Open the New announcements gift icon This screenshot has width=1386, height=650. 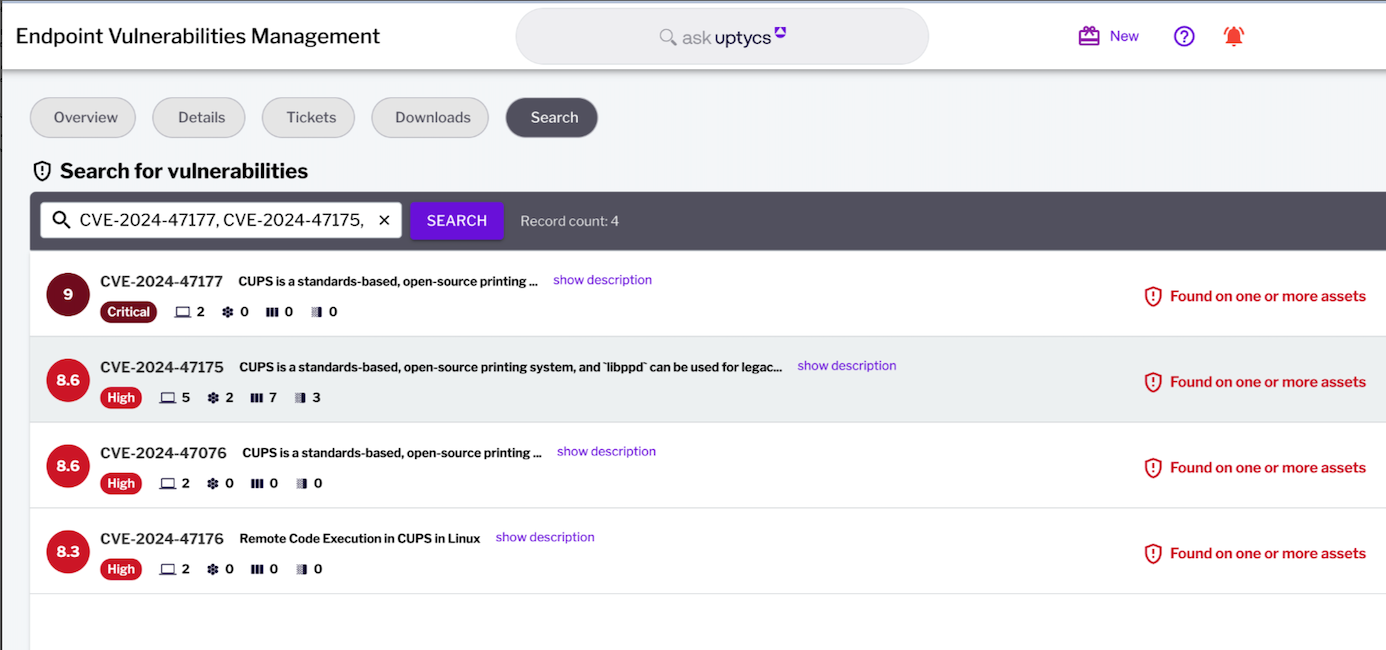1089,36
